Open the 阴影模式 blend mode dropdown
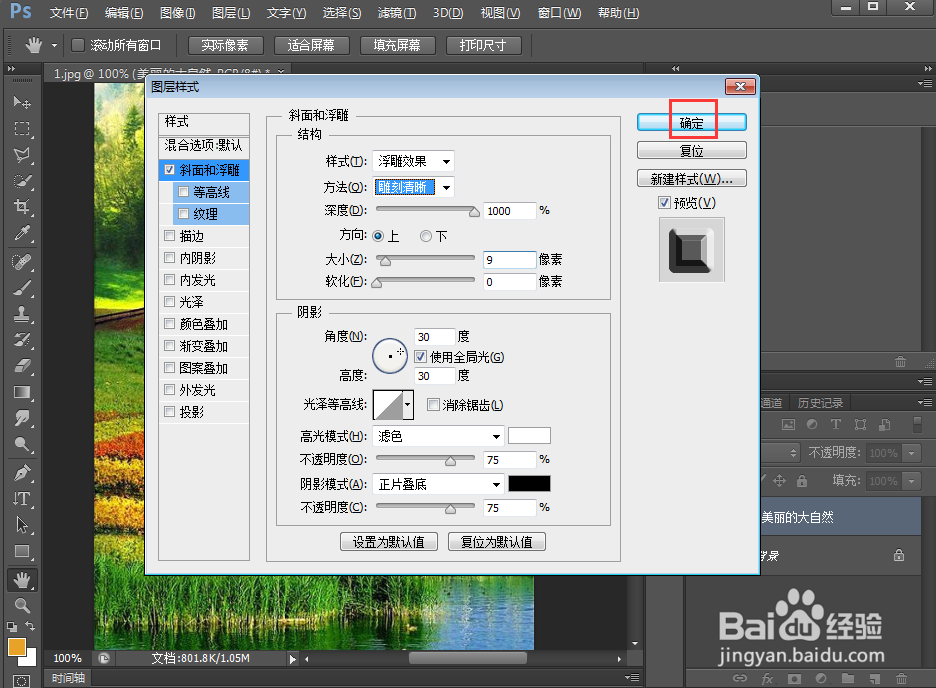Screen dimensions: 936x688 (x=437, y=484)
